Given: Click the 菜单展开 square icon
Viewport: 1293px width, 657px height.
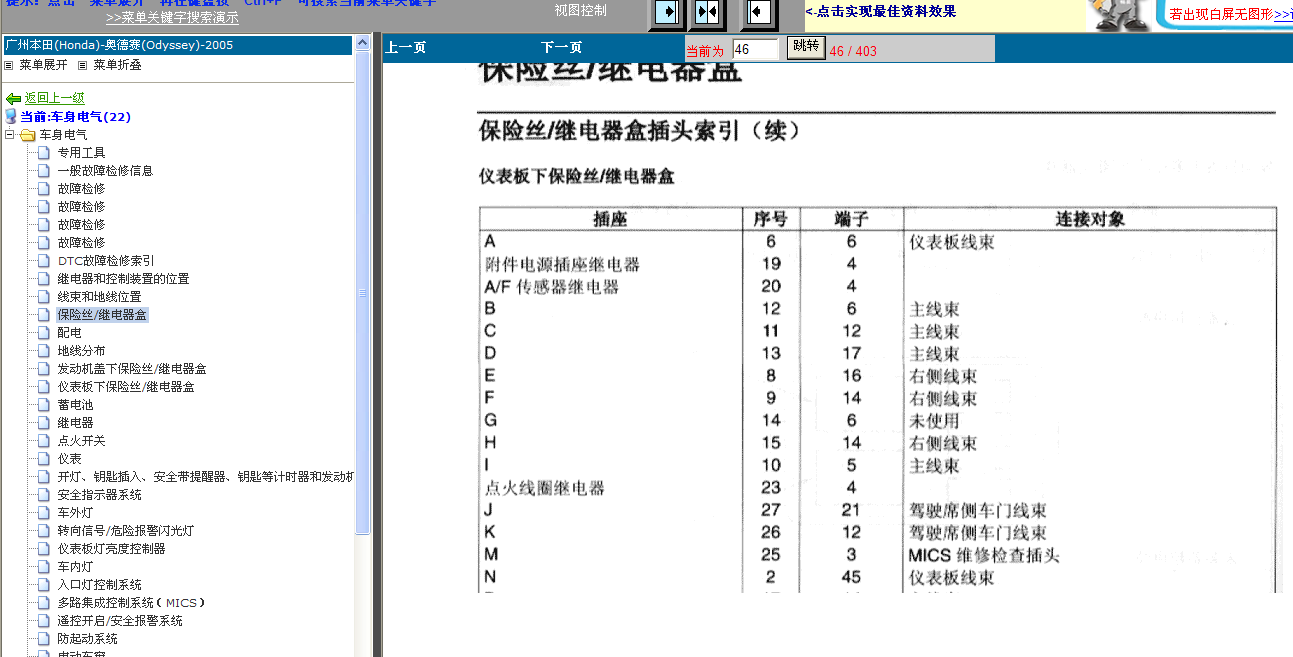Looking at the screenshot, I should tap(9, 65).
